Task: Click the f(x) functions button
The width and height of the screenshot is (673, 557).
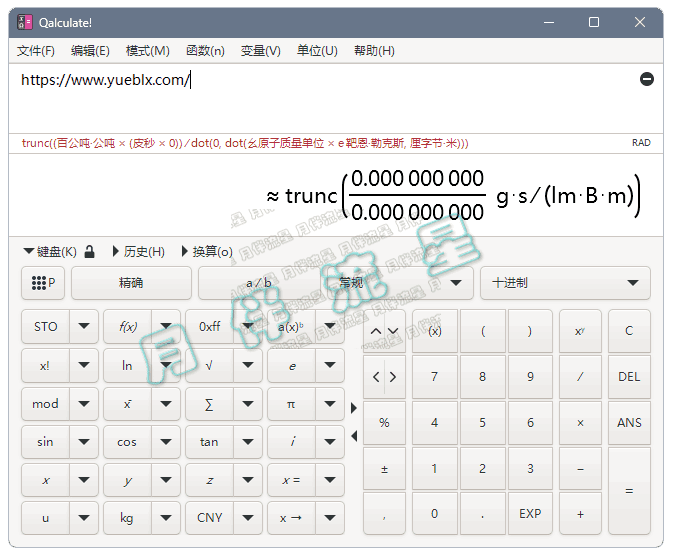Action: (127, 327)
